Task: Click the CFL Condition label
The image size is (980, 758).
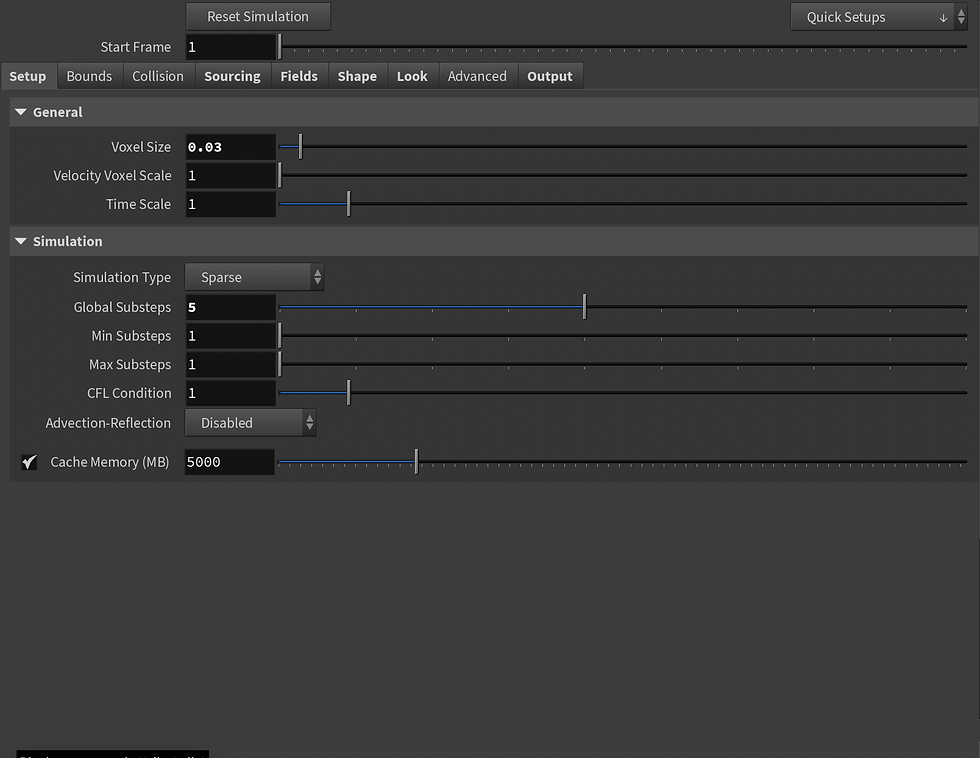Action: 129,393
